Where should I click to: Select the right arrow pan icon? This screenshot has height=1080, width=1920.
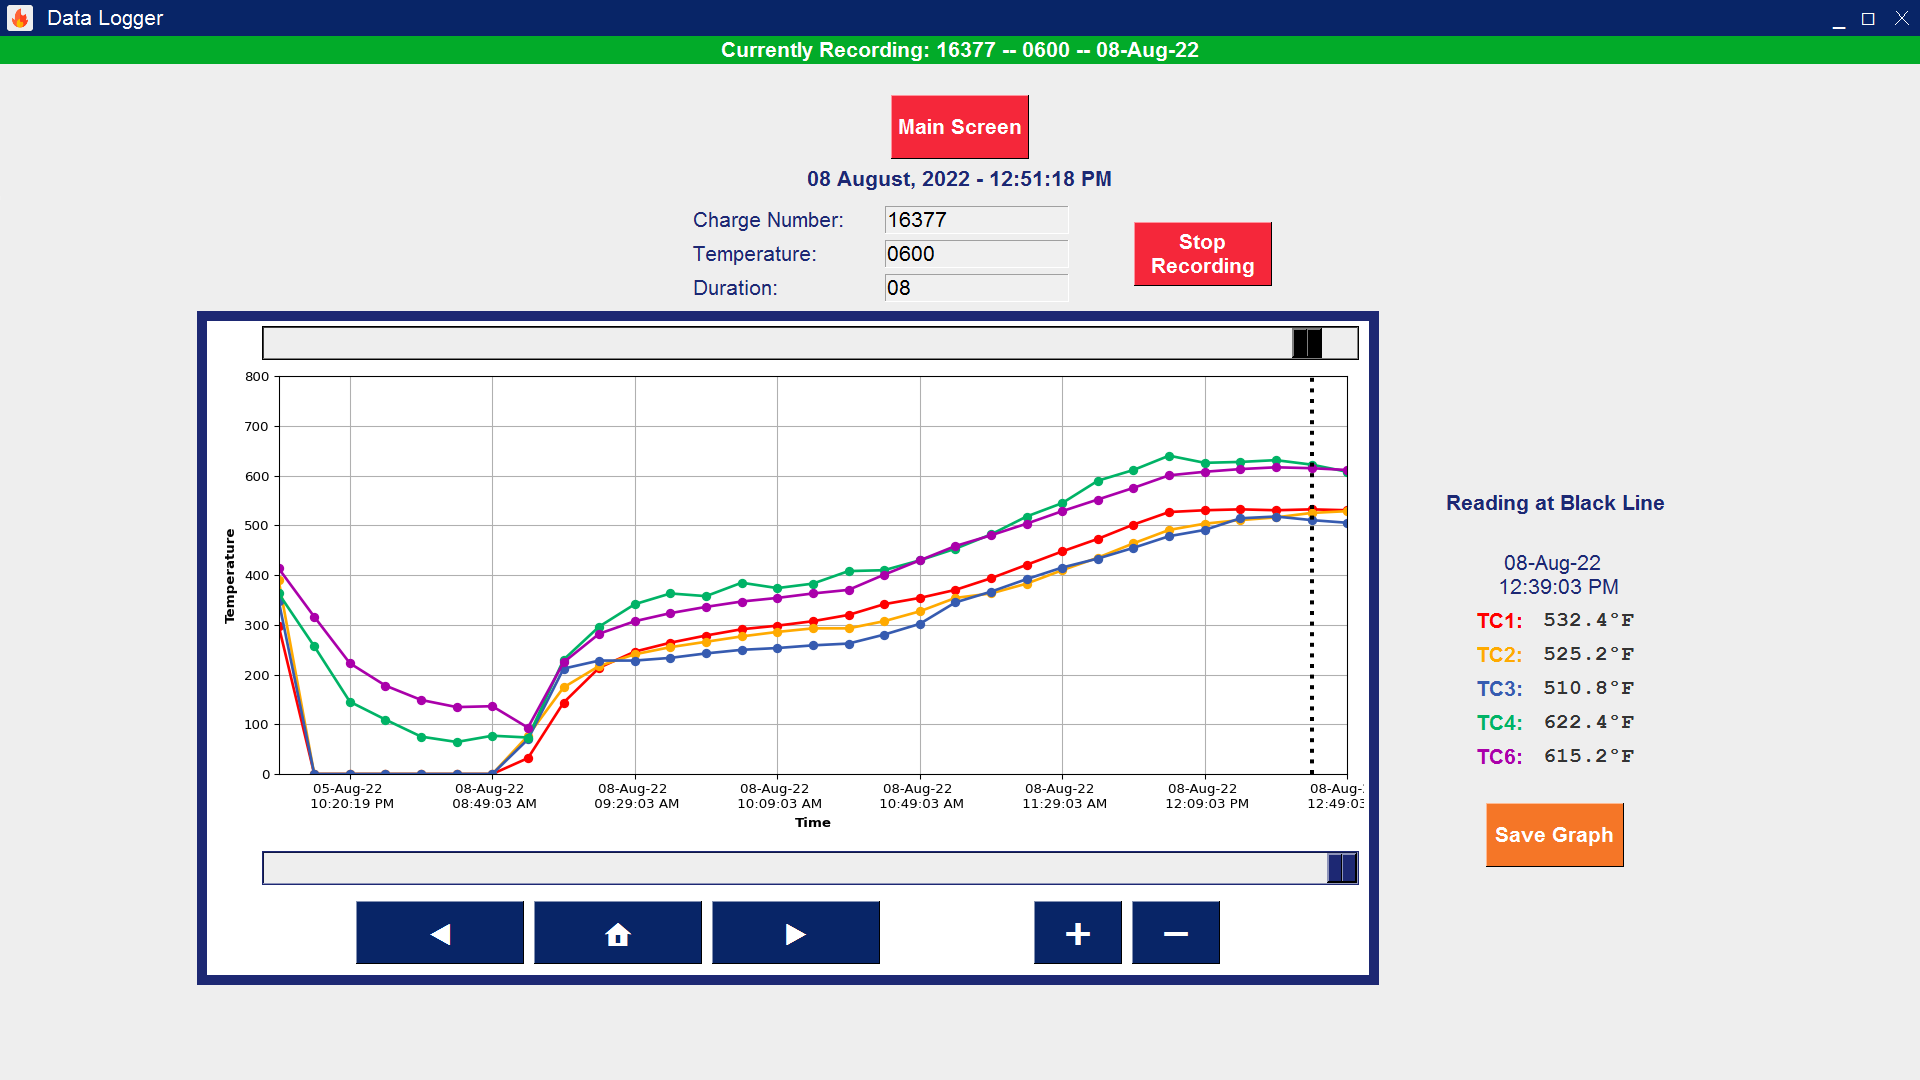point(795,932)
